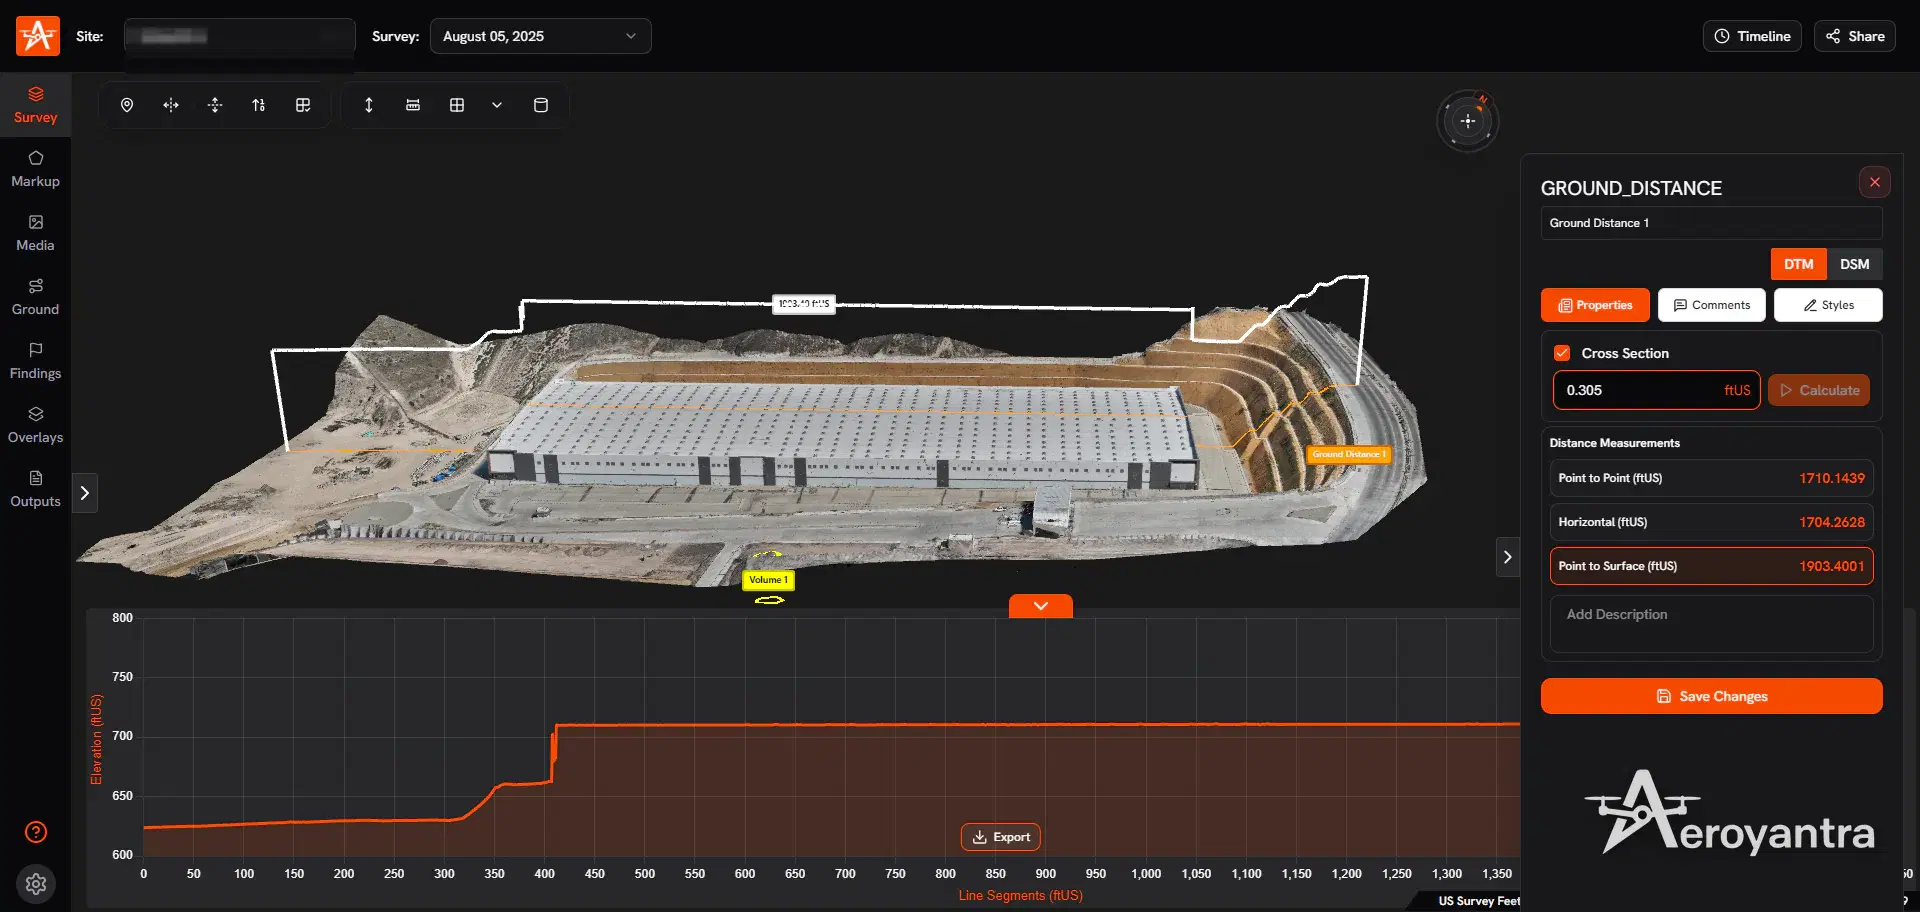Open the Survey sidebar section
The height and width of the screenshot is (912, 1920).
point(36,105)
